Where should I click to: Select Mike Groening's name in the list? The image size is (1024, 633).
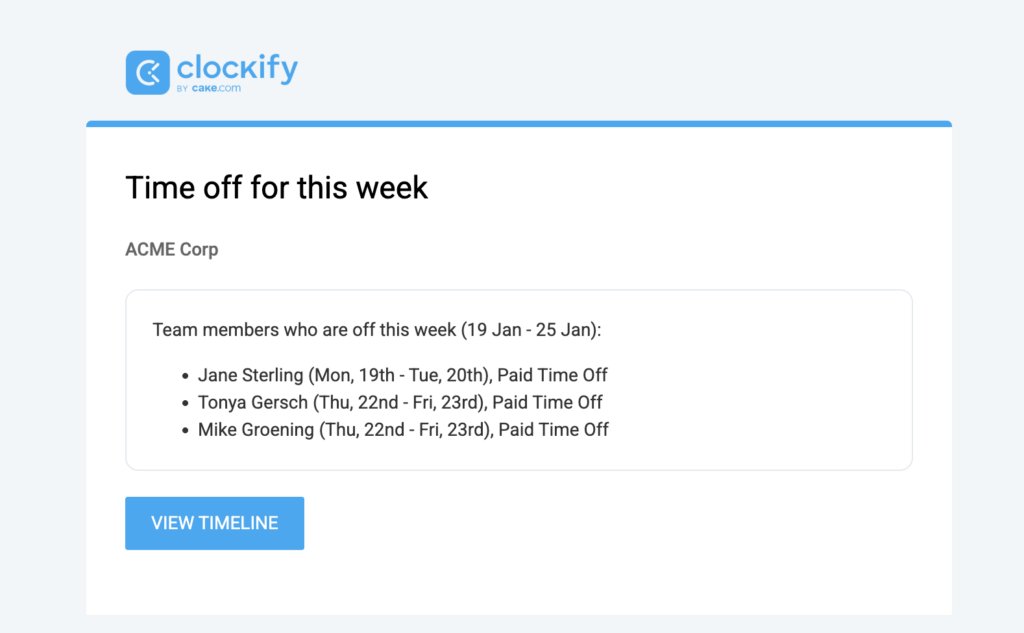255,429
